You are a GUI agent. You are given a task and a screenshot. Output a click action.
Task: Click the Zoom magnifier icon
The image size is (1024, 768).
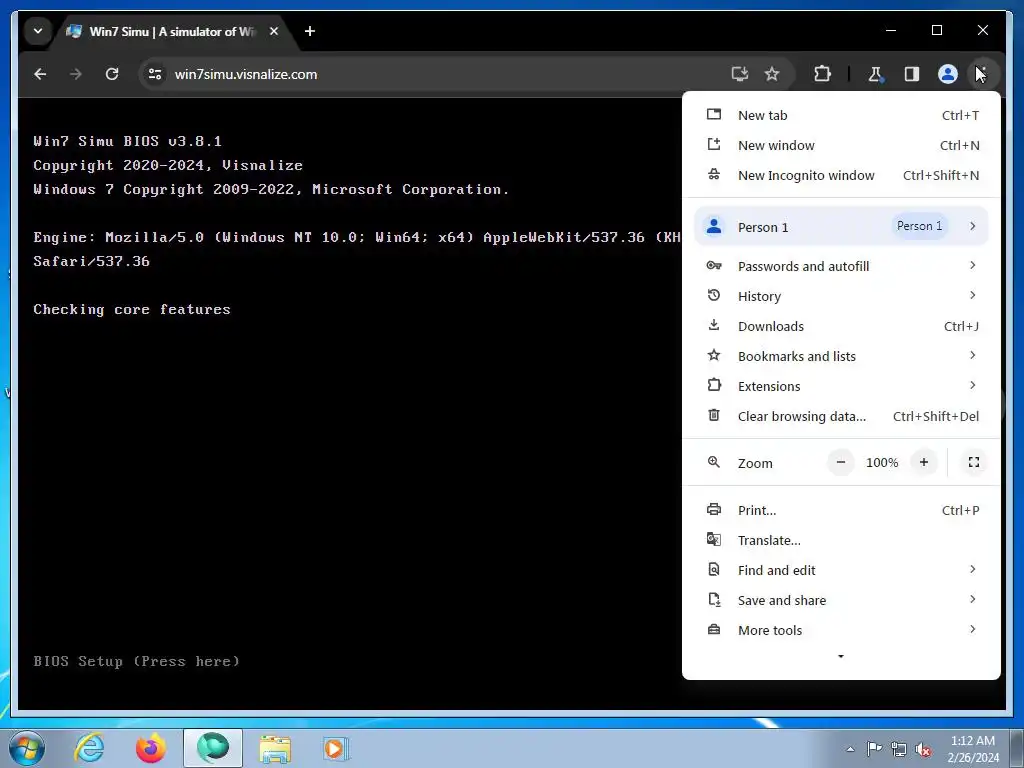pos(714,462)
